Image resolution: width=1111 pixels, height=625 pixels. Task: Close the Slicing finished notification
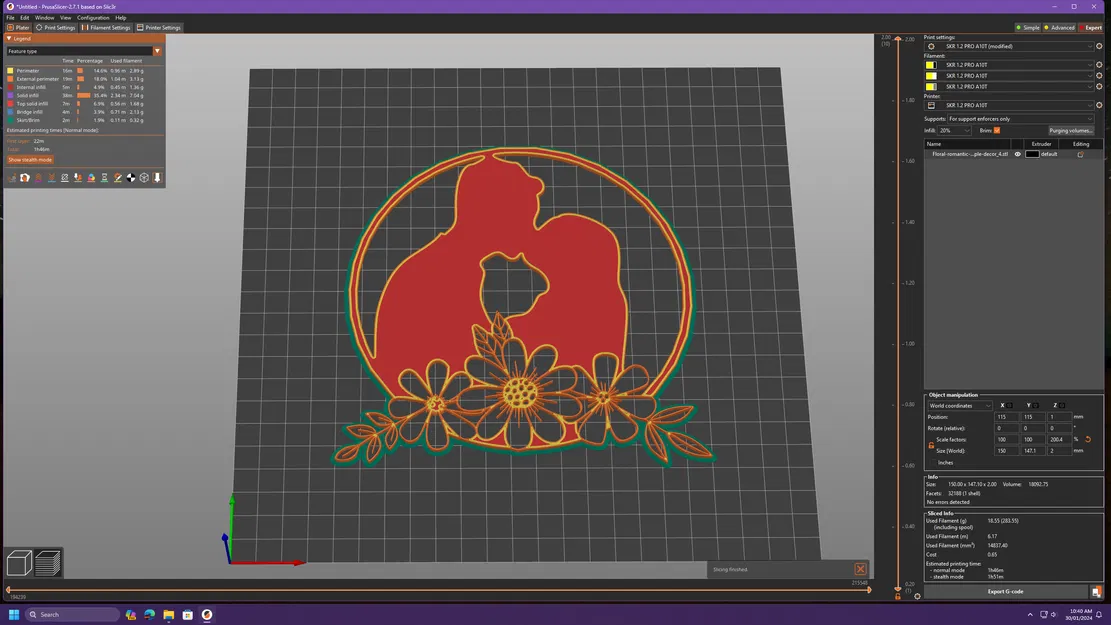coord(860,569)
